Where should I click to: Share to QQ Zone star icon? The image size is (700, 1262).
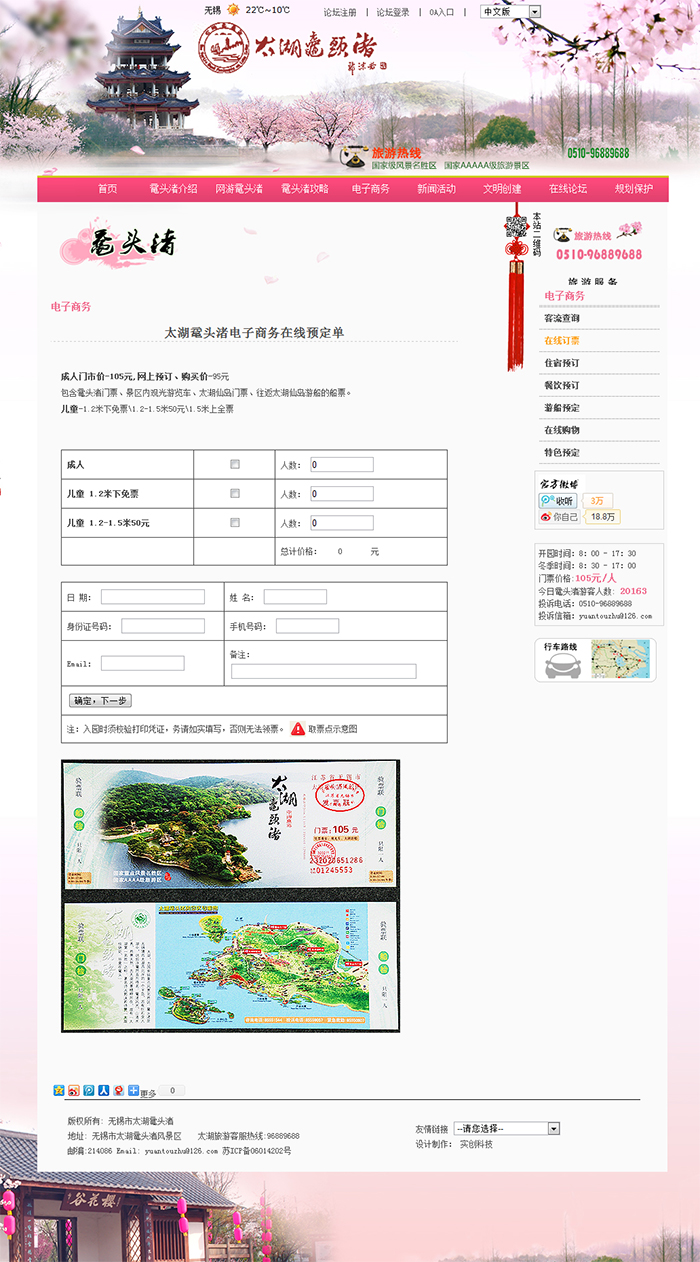pos(58,1090)
